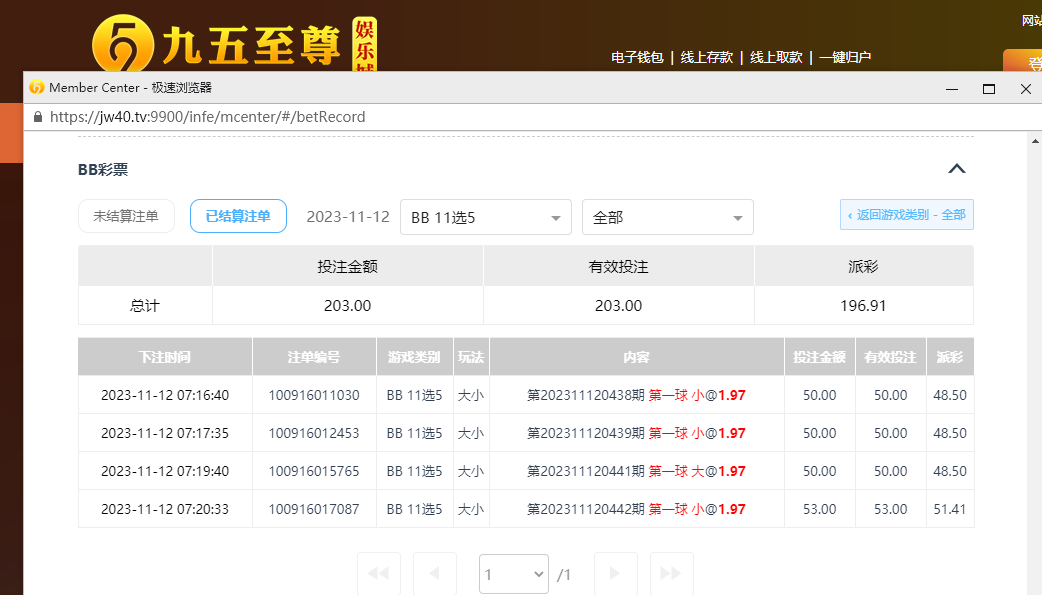
Task: Open page number selector dropdown
Action: (513, 574)
